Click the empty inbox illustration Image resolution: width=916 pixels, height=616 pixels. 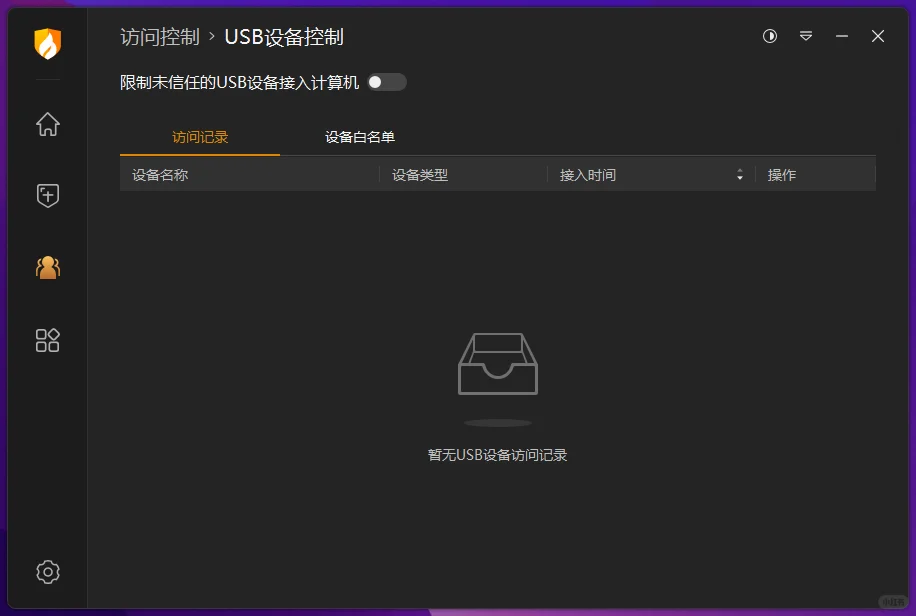[497, 365]
